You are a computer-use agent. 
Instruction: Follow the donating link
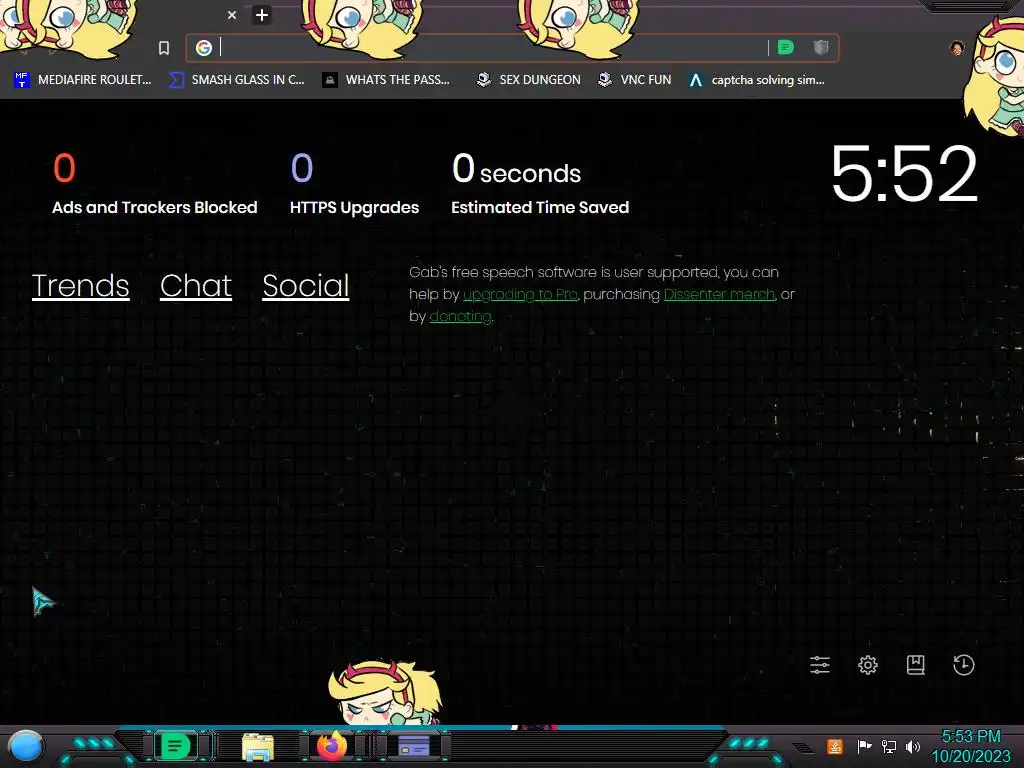460,317
